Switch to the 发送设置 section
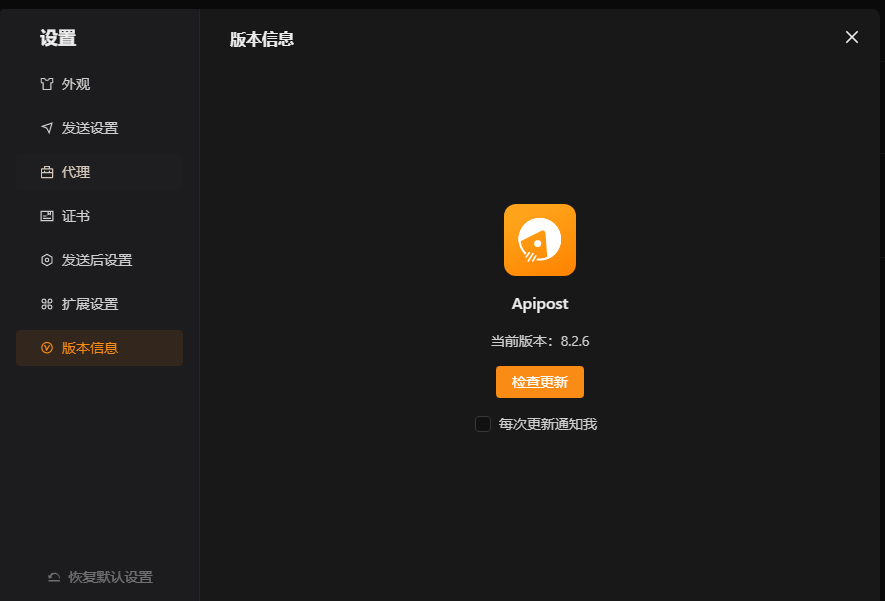 [x=90, y=128]
